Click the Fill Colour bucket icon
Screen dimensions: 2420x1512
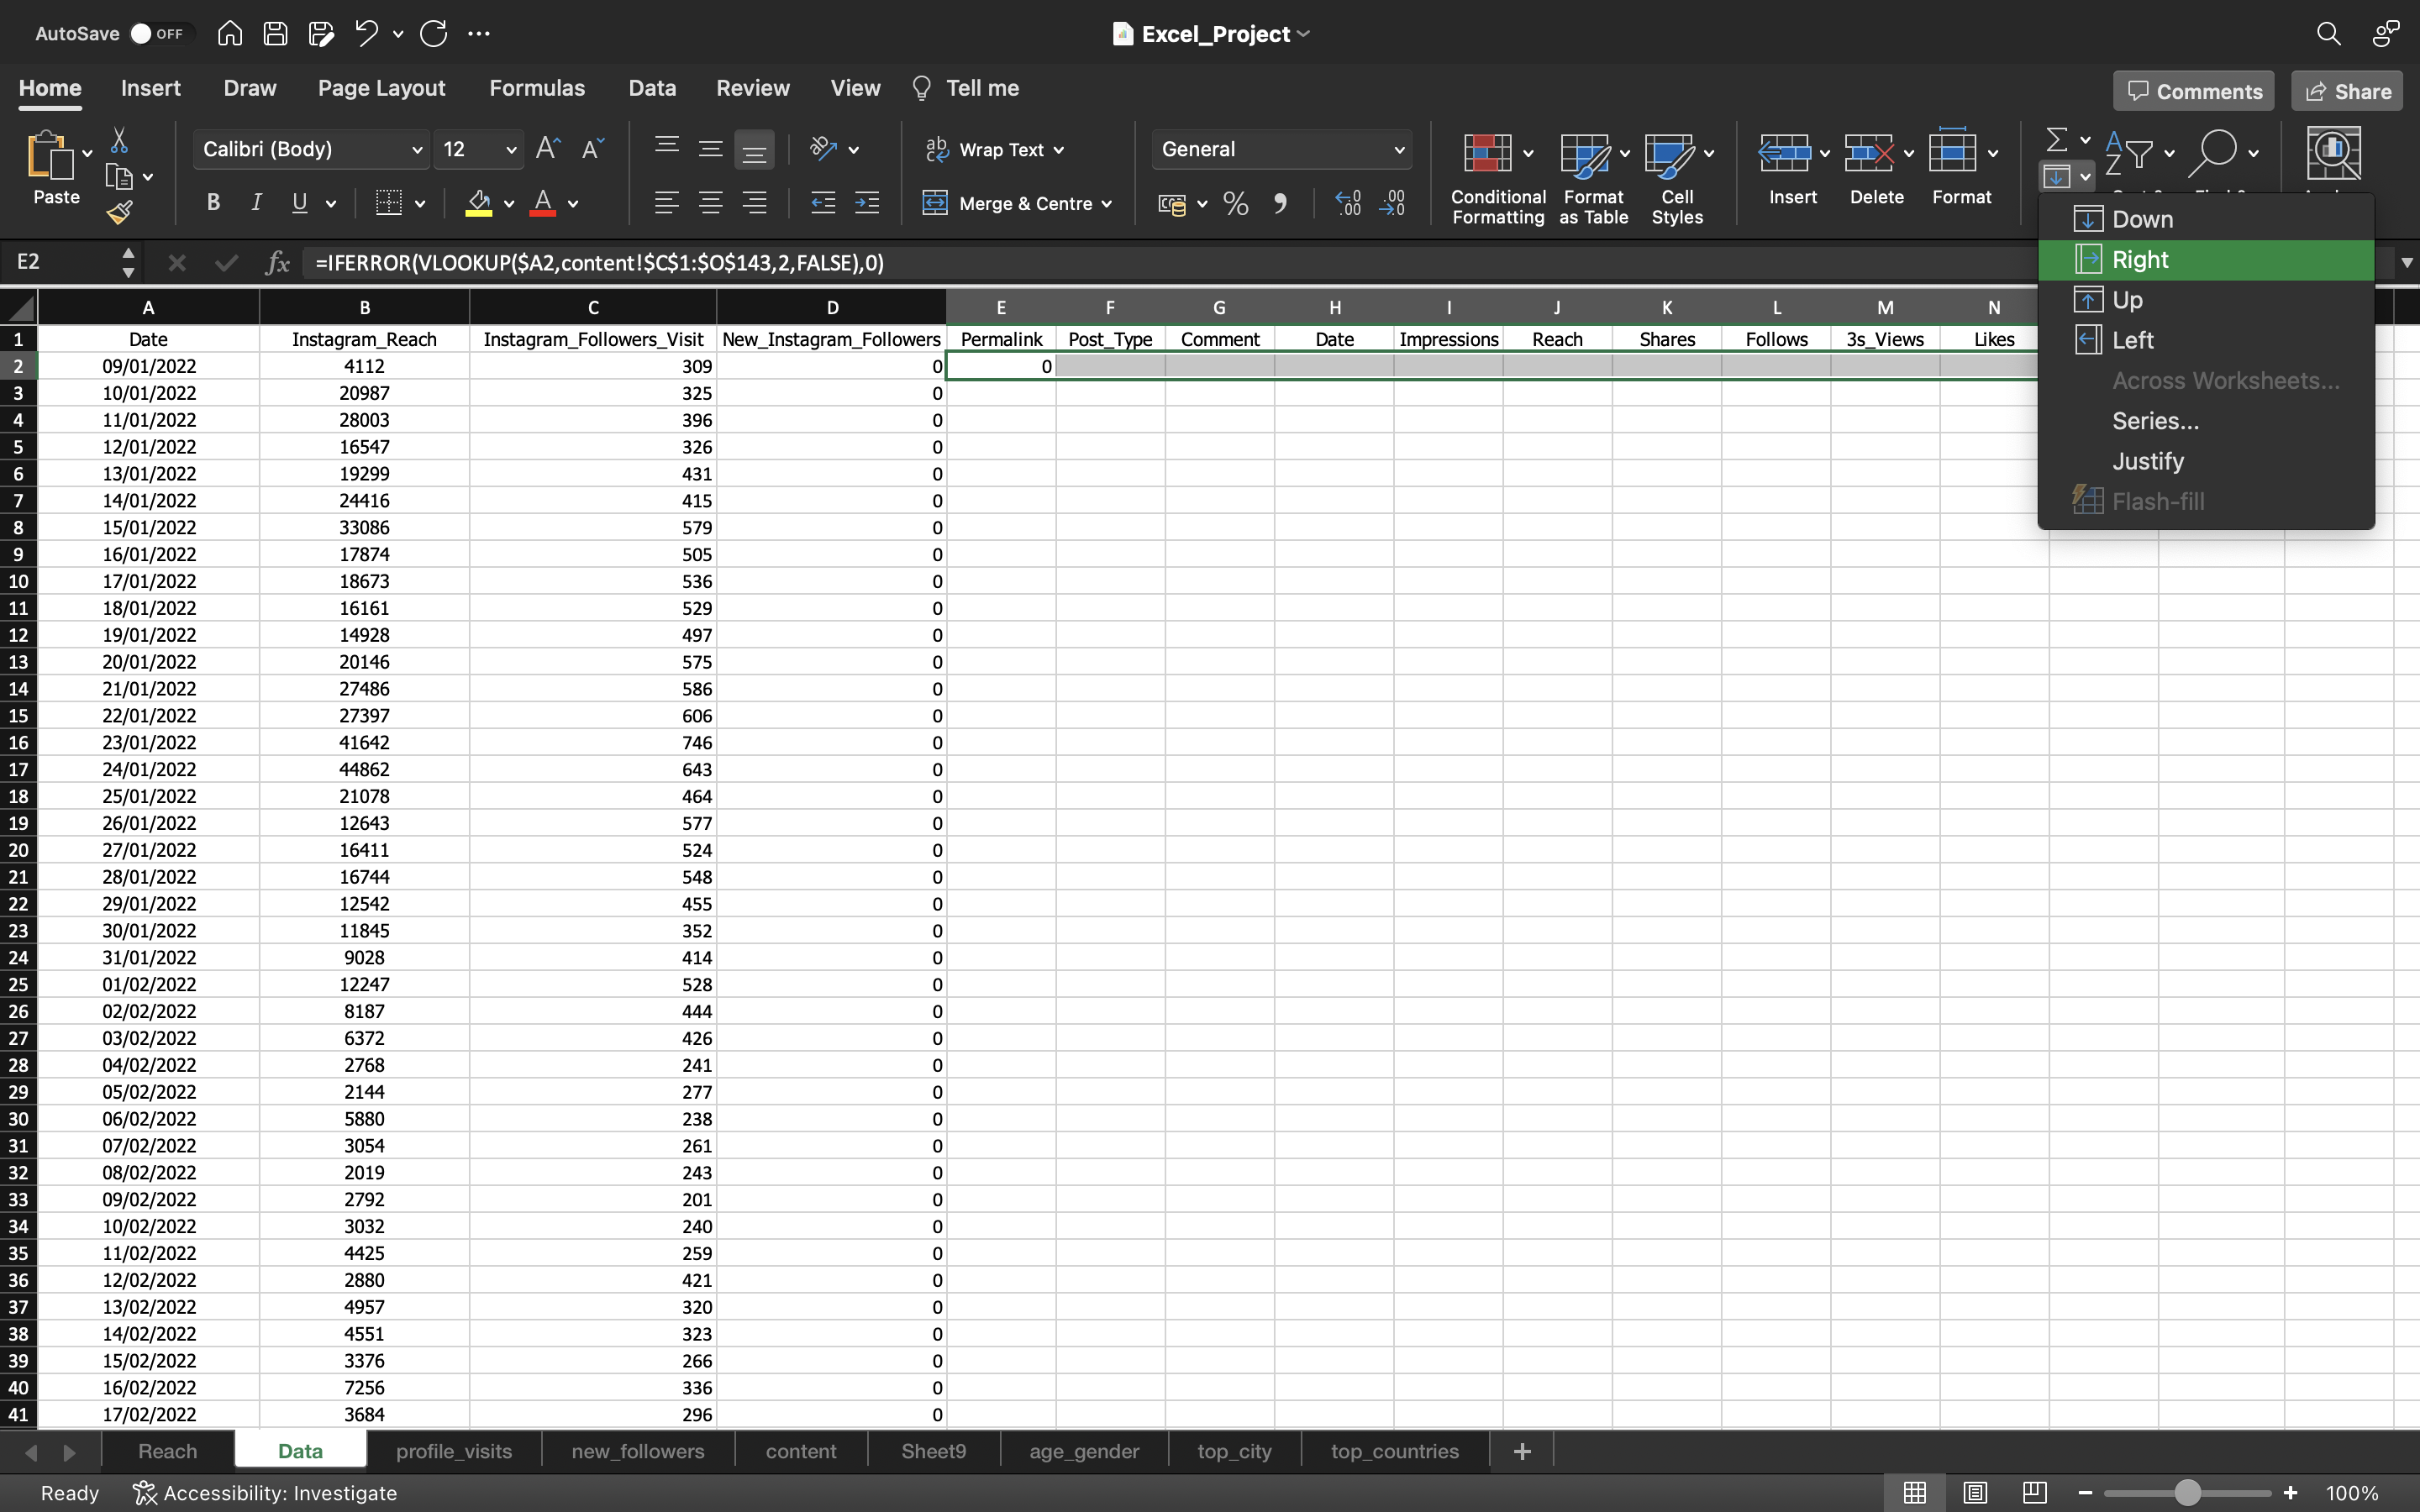(479, 203)
